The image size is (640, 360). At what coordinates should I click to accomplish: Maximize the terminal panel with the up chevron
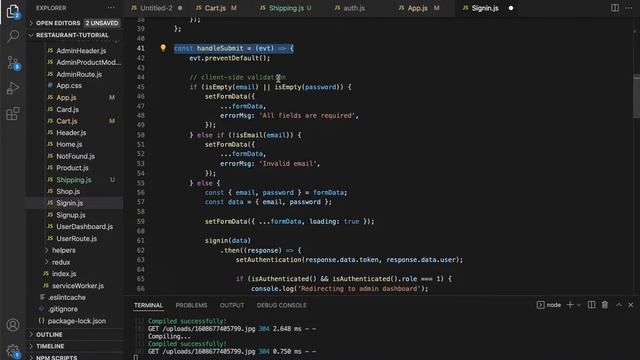click(619, 305)
